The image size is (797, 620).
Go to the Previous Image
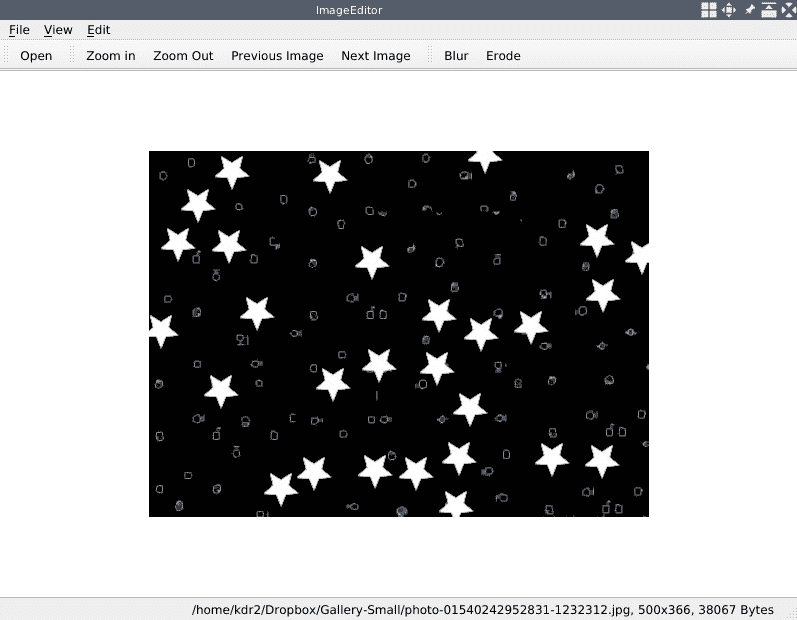tap(277, 56)
